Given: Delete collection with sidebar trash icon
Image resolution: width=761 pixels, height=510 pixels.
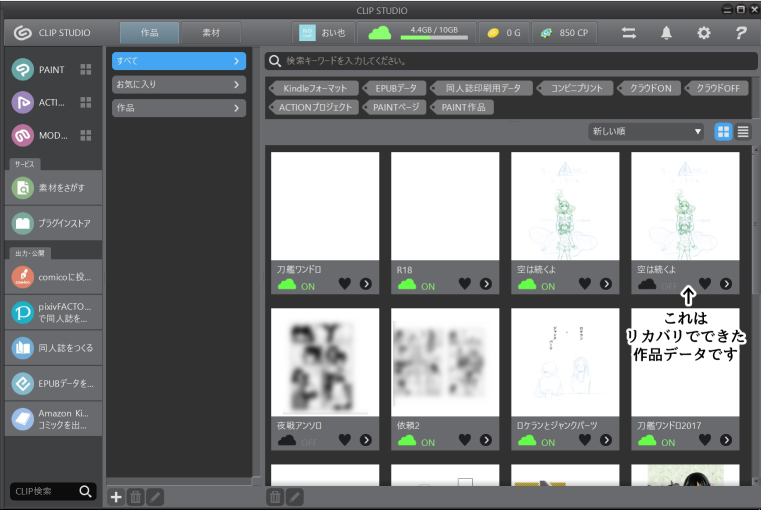Looking at the screenshot, I should point(136,497).
